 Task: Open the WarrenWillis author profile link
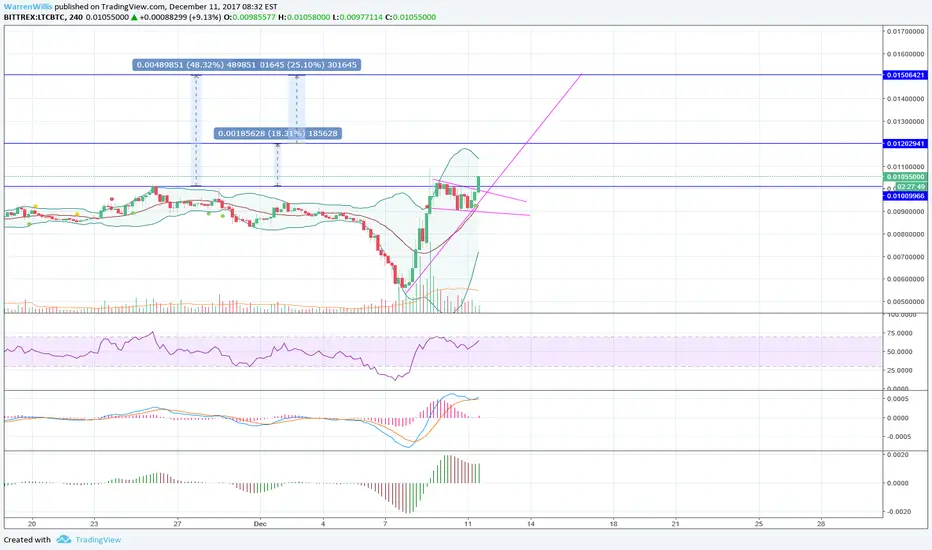point(28,7)
